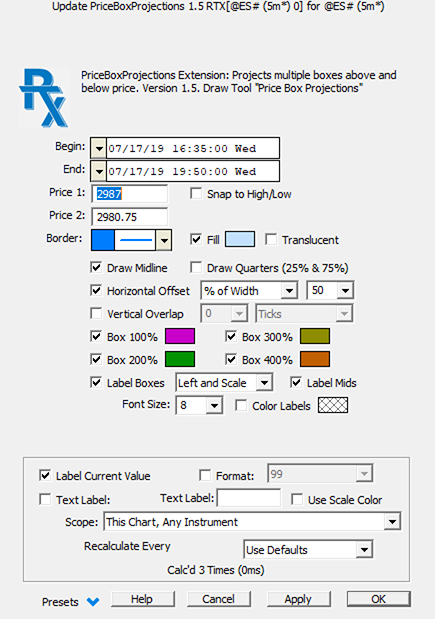Click the Presets label
435x619 pixels.
click(x=60, y=602)
